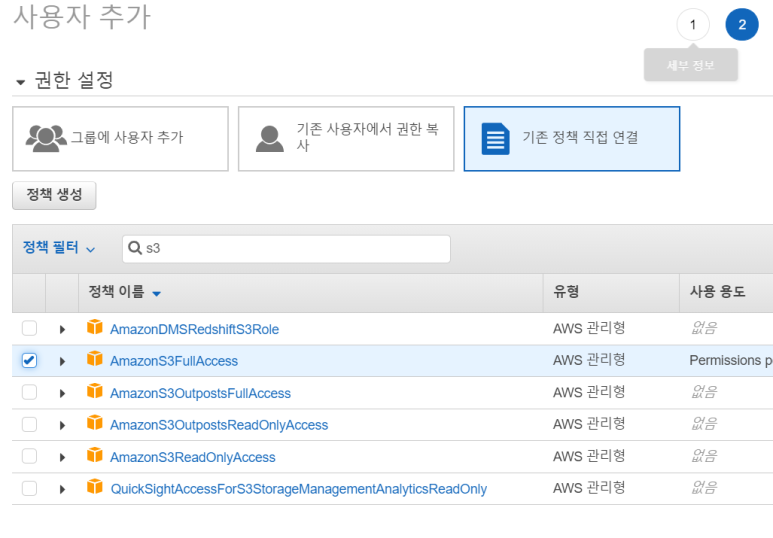Expand the AmazonS3OutpostsReadOnlyAccess row details
The image size is (773, 538).
(x=62, y=425)
